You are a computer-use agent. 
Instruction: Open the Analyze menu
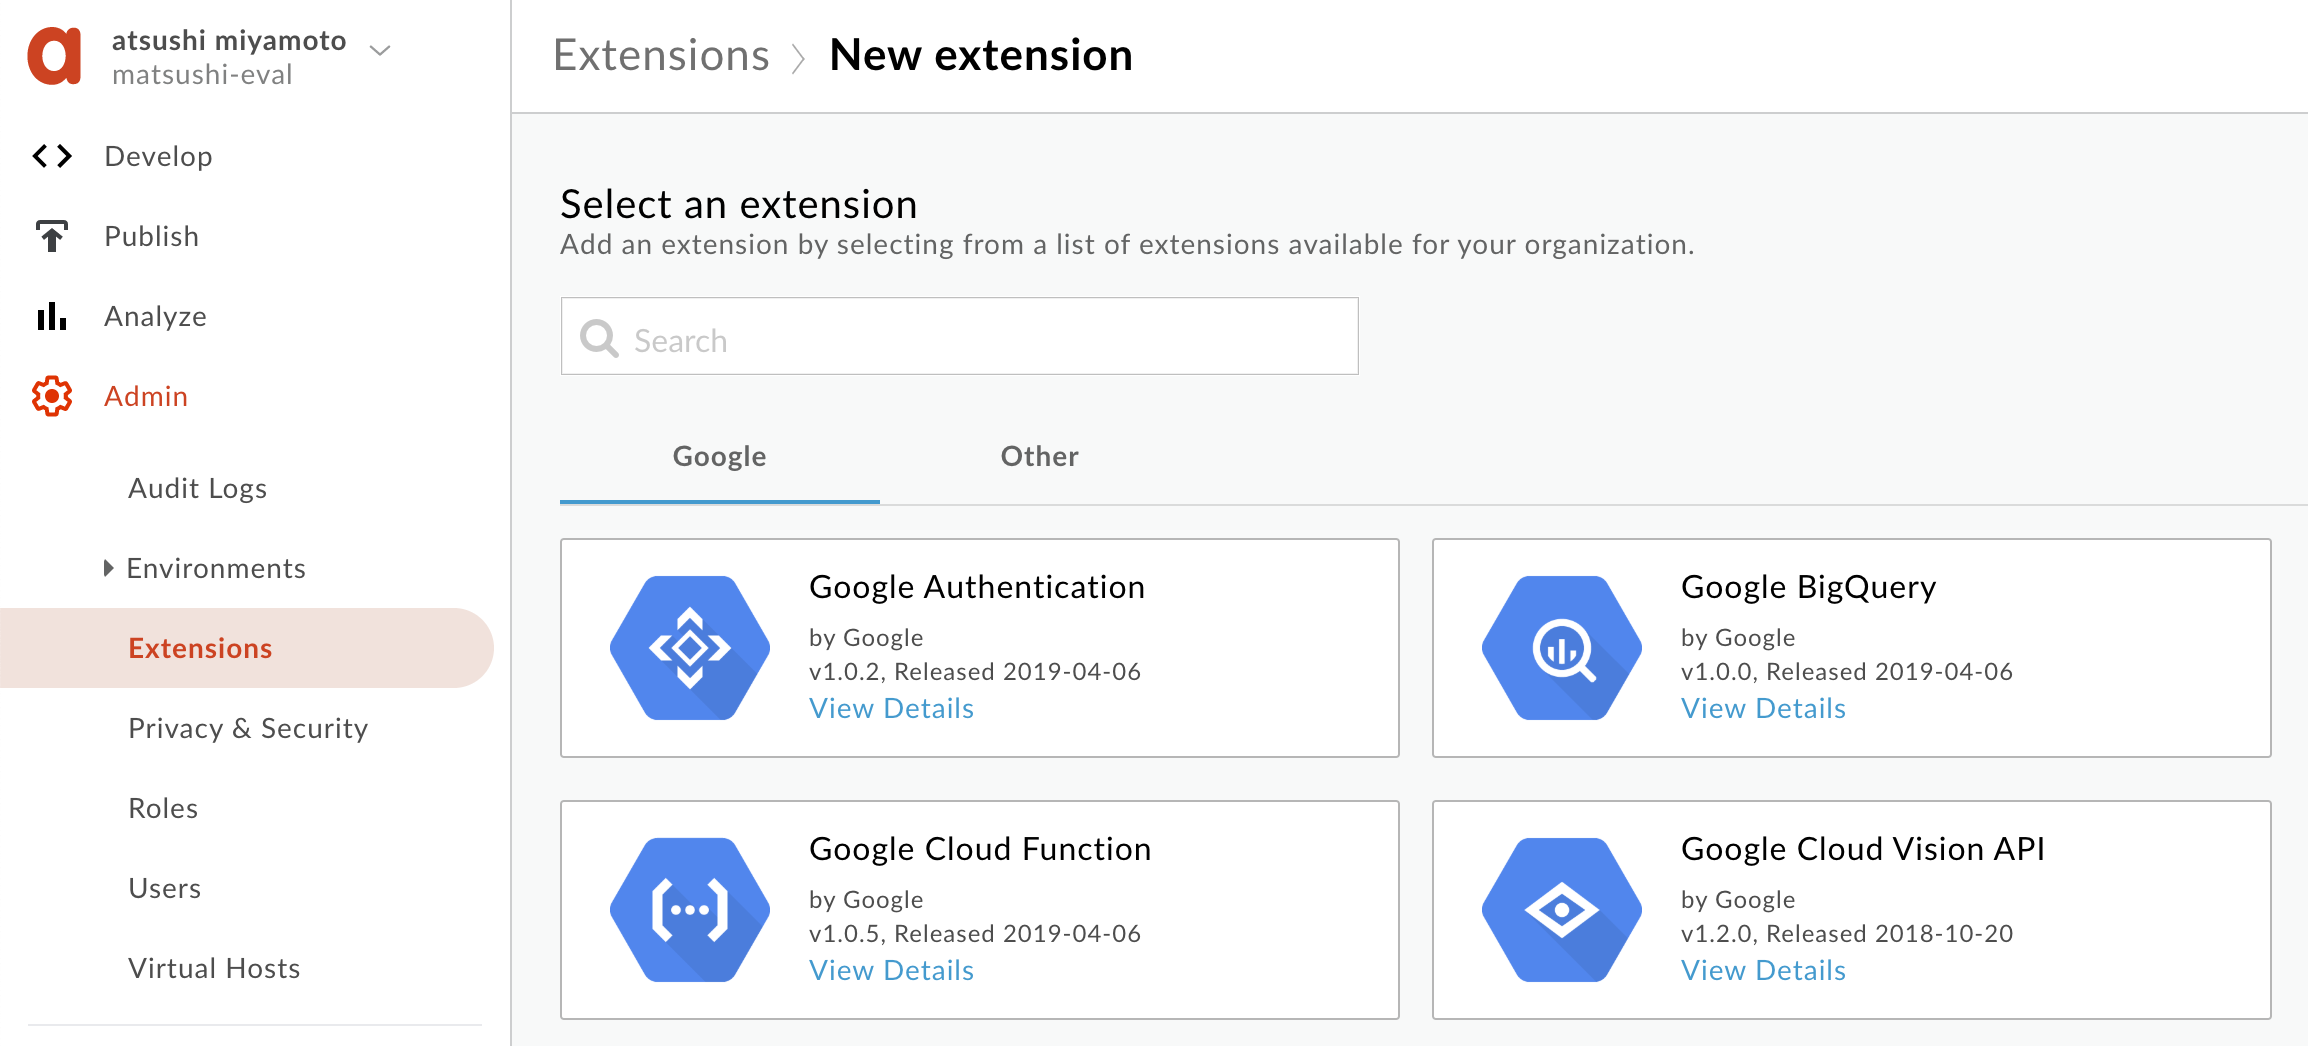point(155,316)
